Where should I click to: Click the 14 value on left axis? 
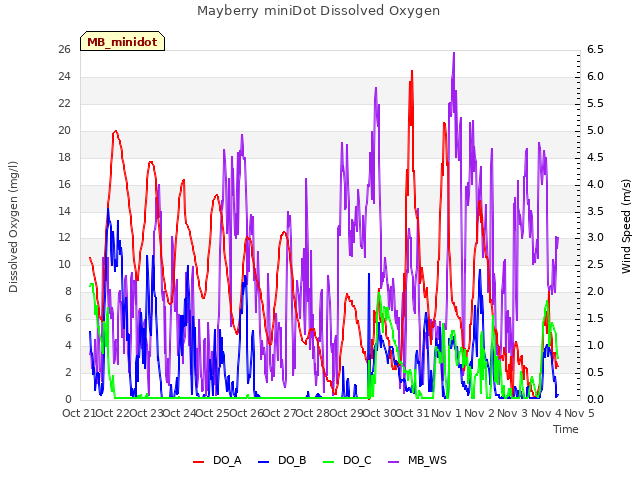point(64,211)
